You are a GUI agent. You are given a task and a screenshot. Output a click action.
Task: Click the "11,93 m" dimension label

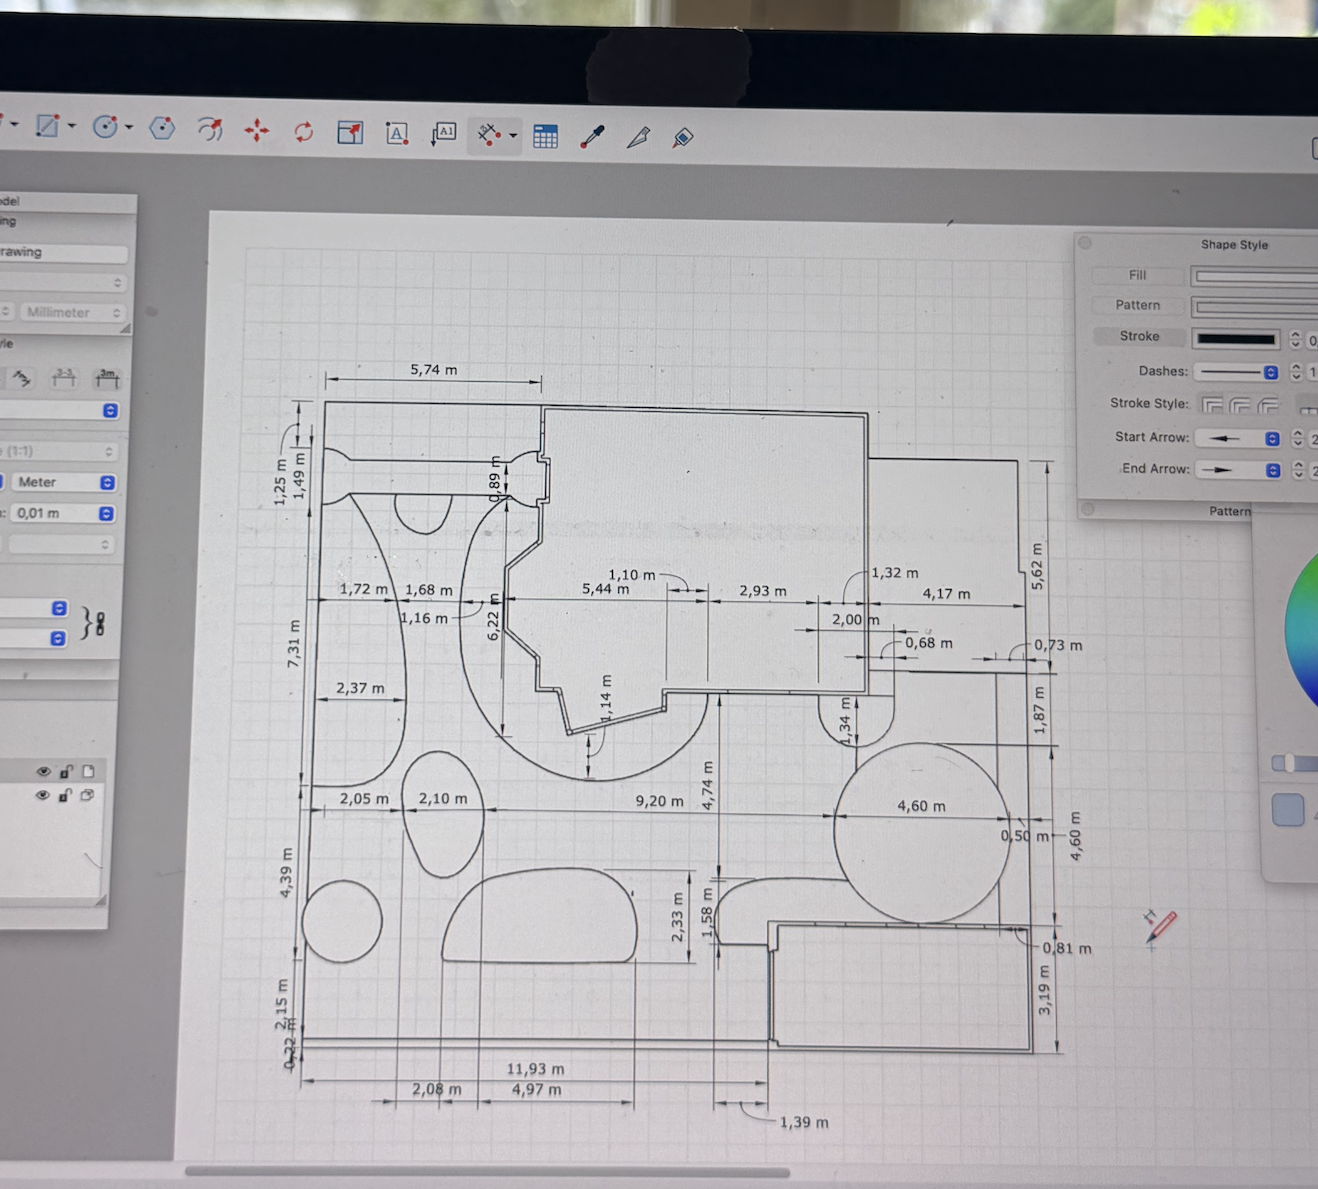535,1069
